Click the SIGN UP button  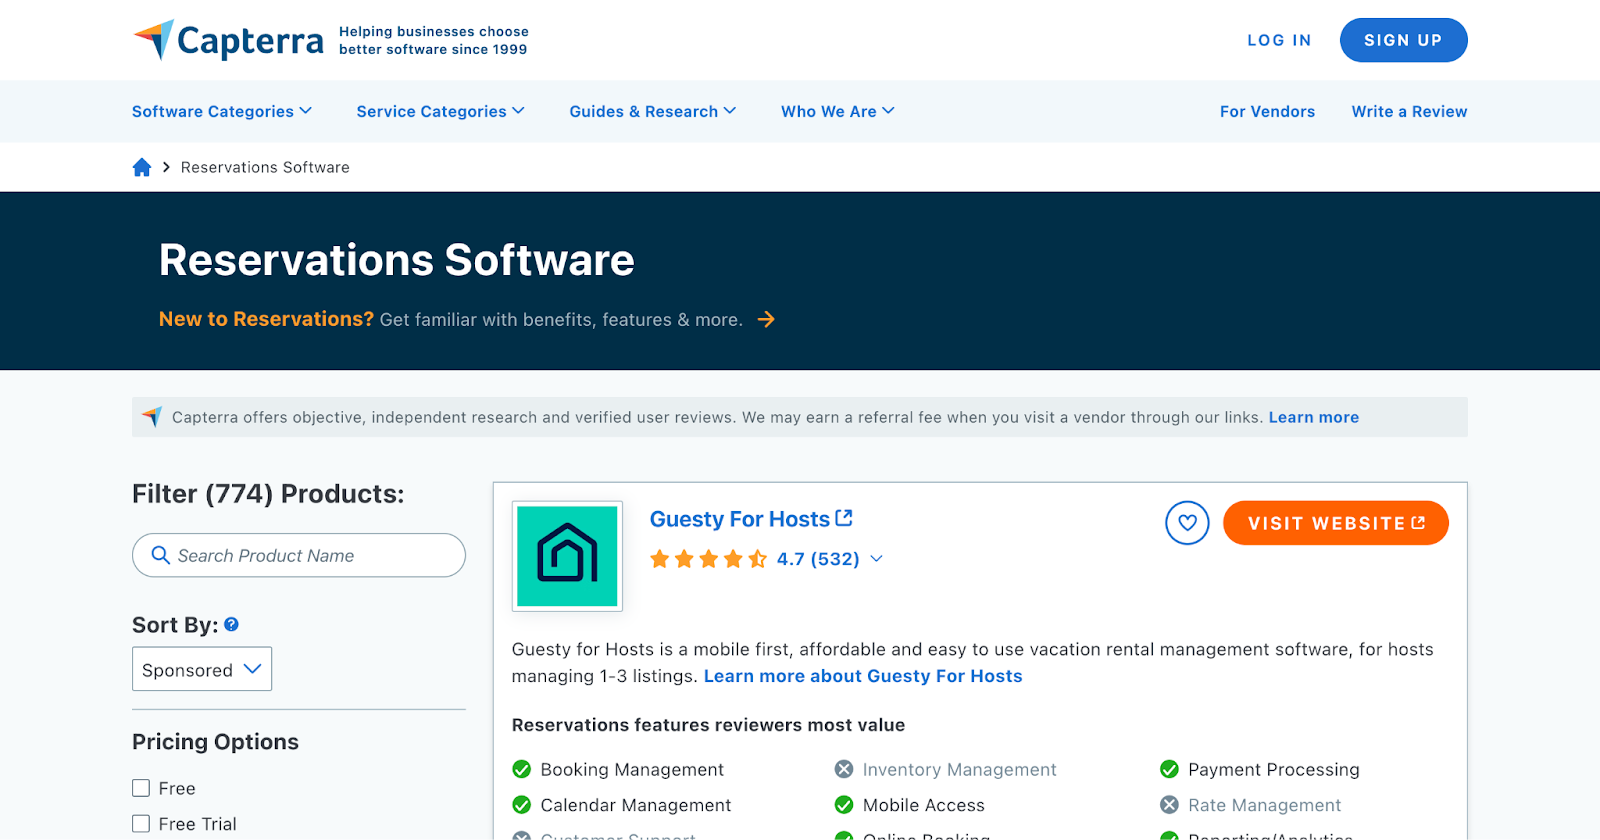click(1403, 40)
